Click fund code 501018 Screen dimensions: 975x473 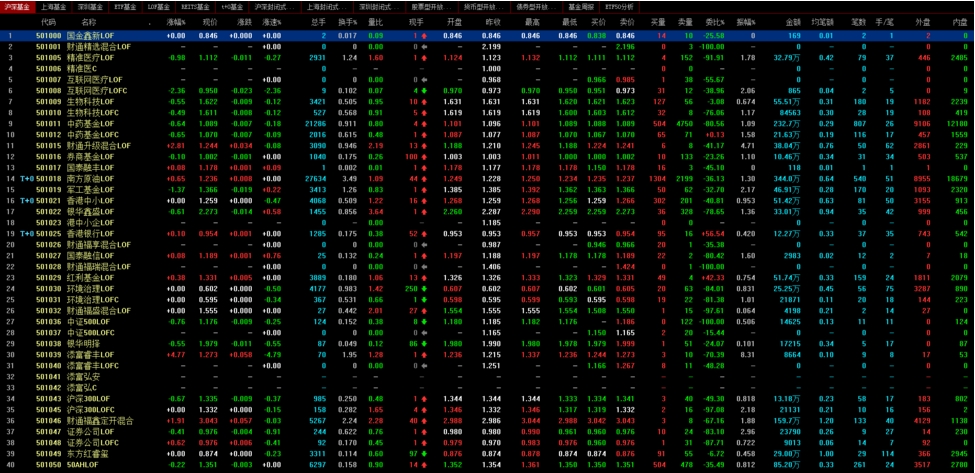pyautogui.click(x=49, y=178)
